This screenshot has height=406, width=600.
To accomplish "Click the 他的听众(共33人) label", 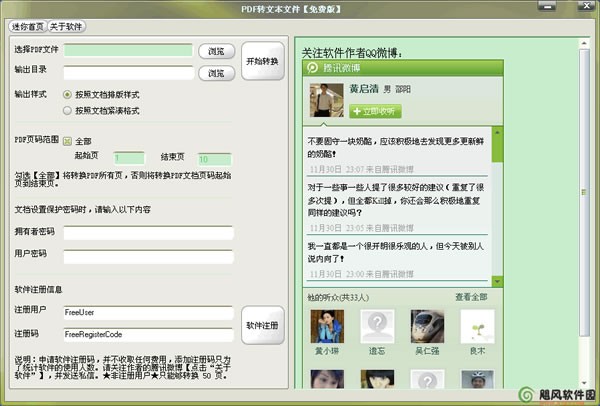I will point(338,297).
